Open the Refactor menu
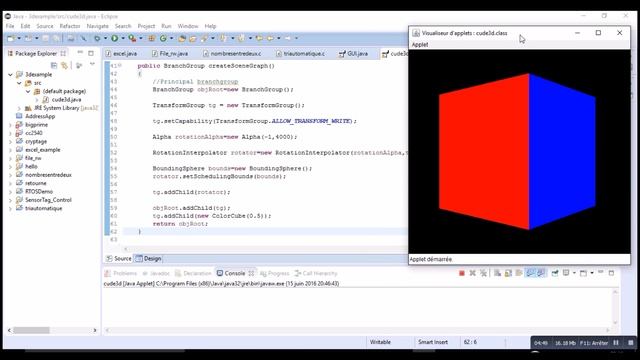 [x=70, y=26]
